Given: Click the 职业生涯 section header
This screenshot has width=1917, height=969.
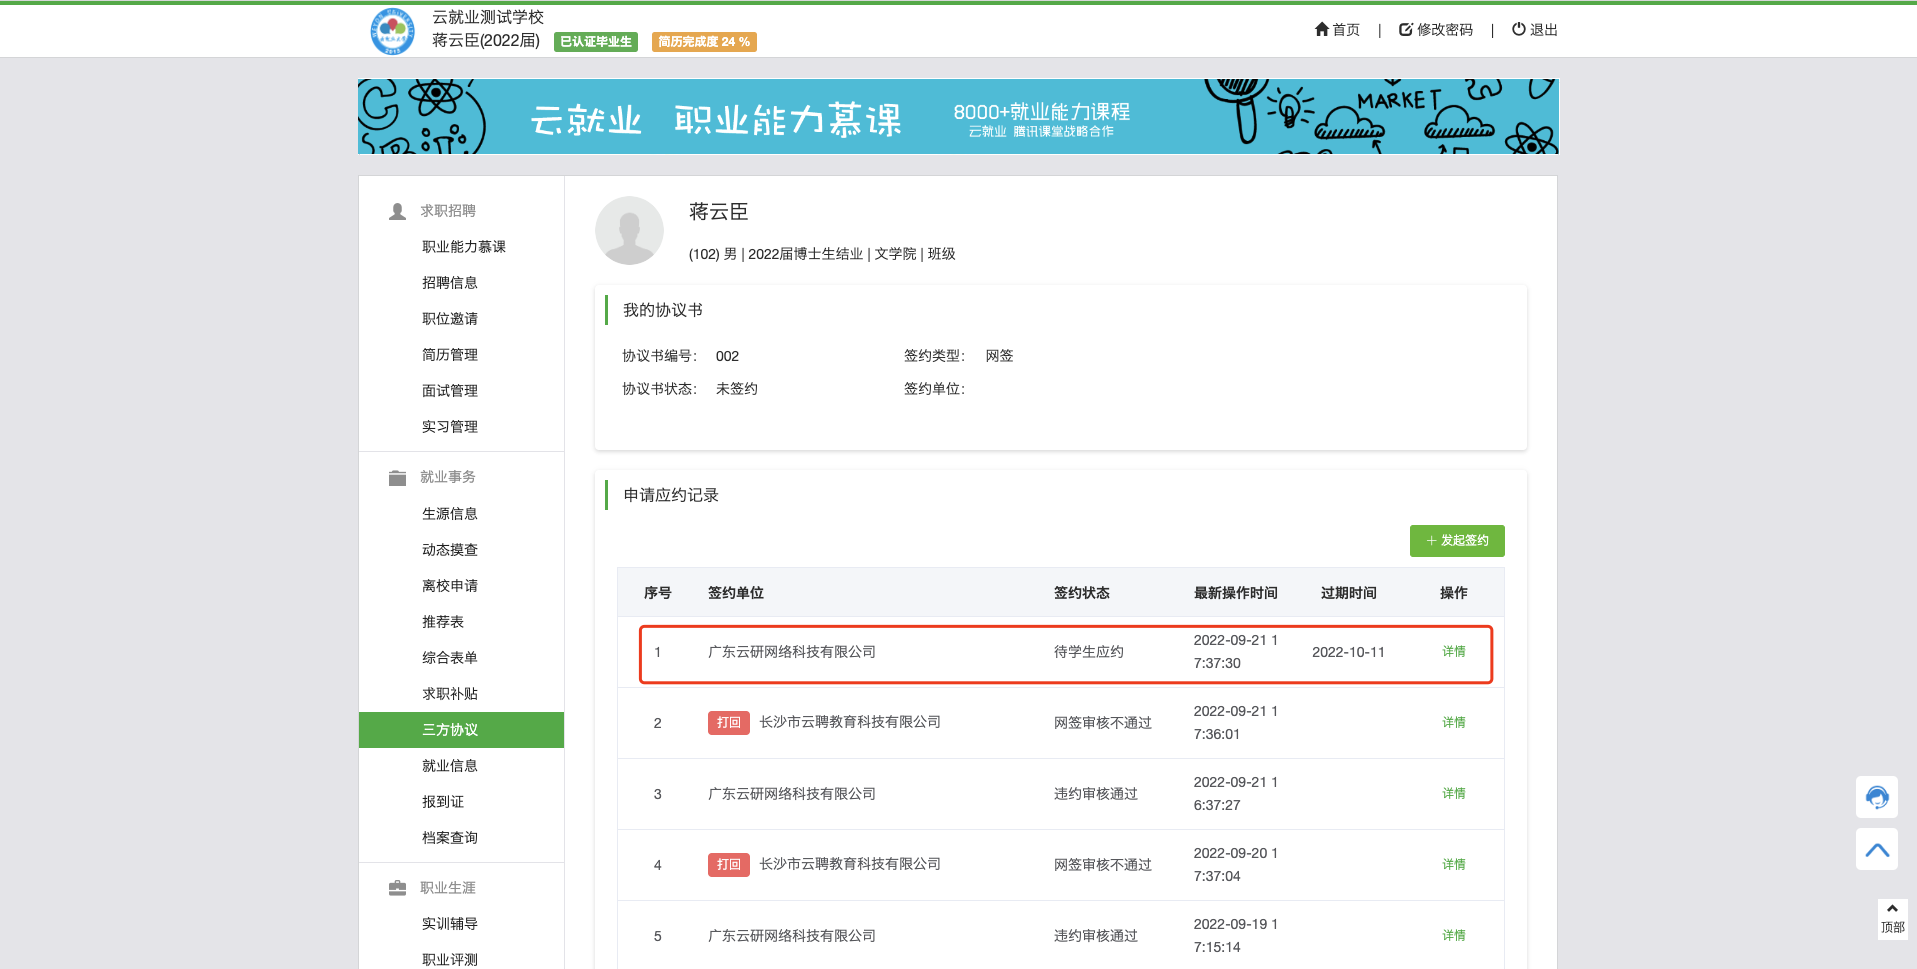Looking at the screenshot, I should (447, 888).
